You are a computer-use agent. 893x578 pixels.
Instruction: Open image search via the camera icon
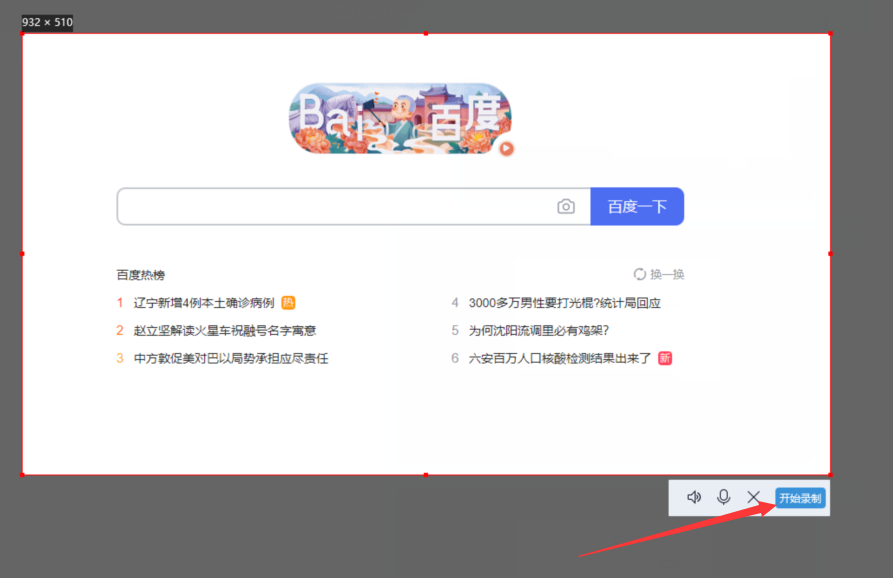(566, 207)
